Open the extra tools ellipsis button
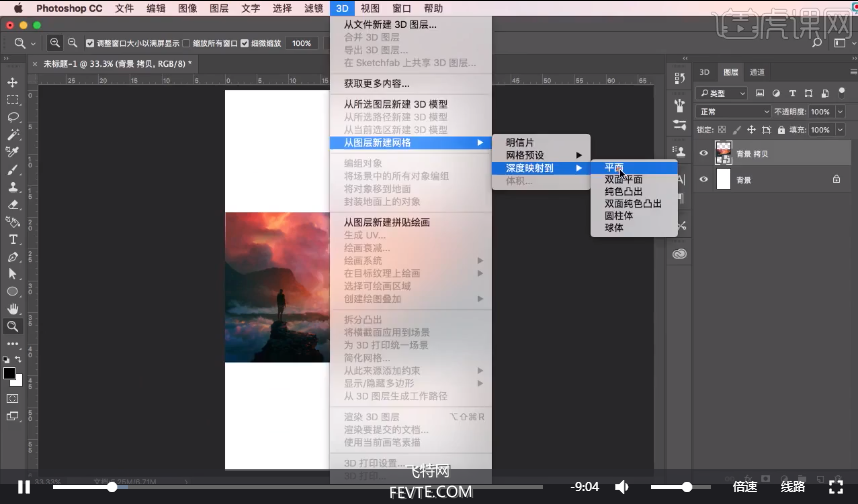Screen dimensions: 858x504 [13, 344]
